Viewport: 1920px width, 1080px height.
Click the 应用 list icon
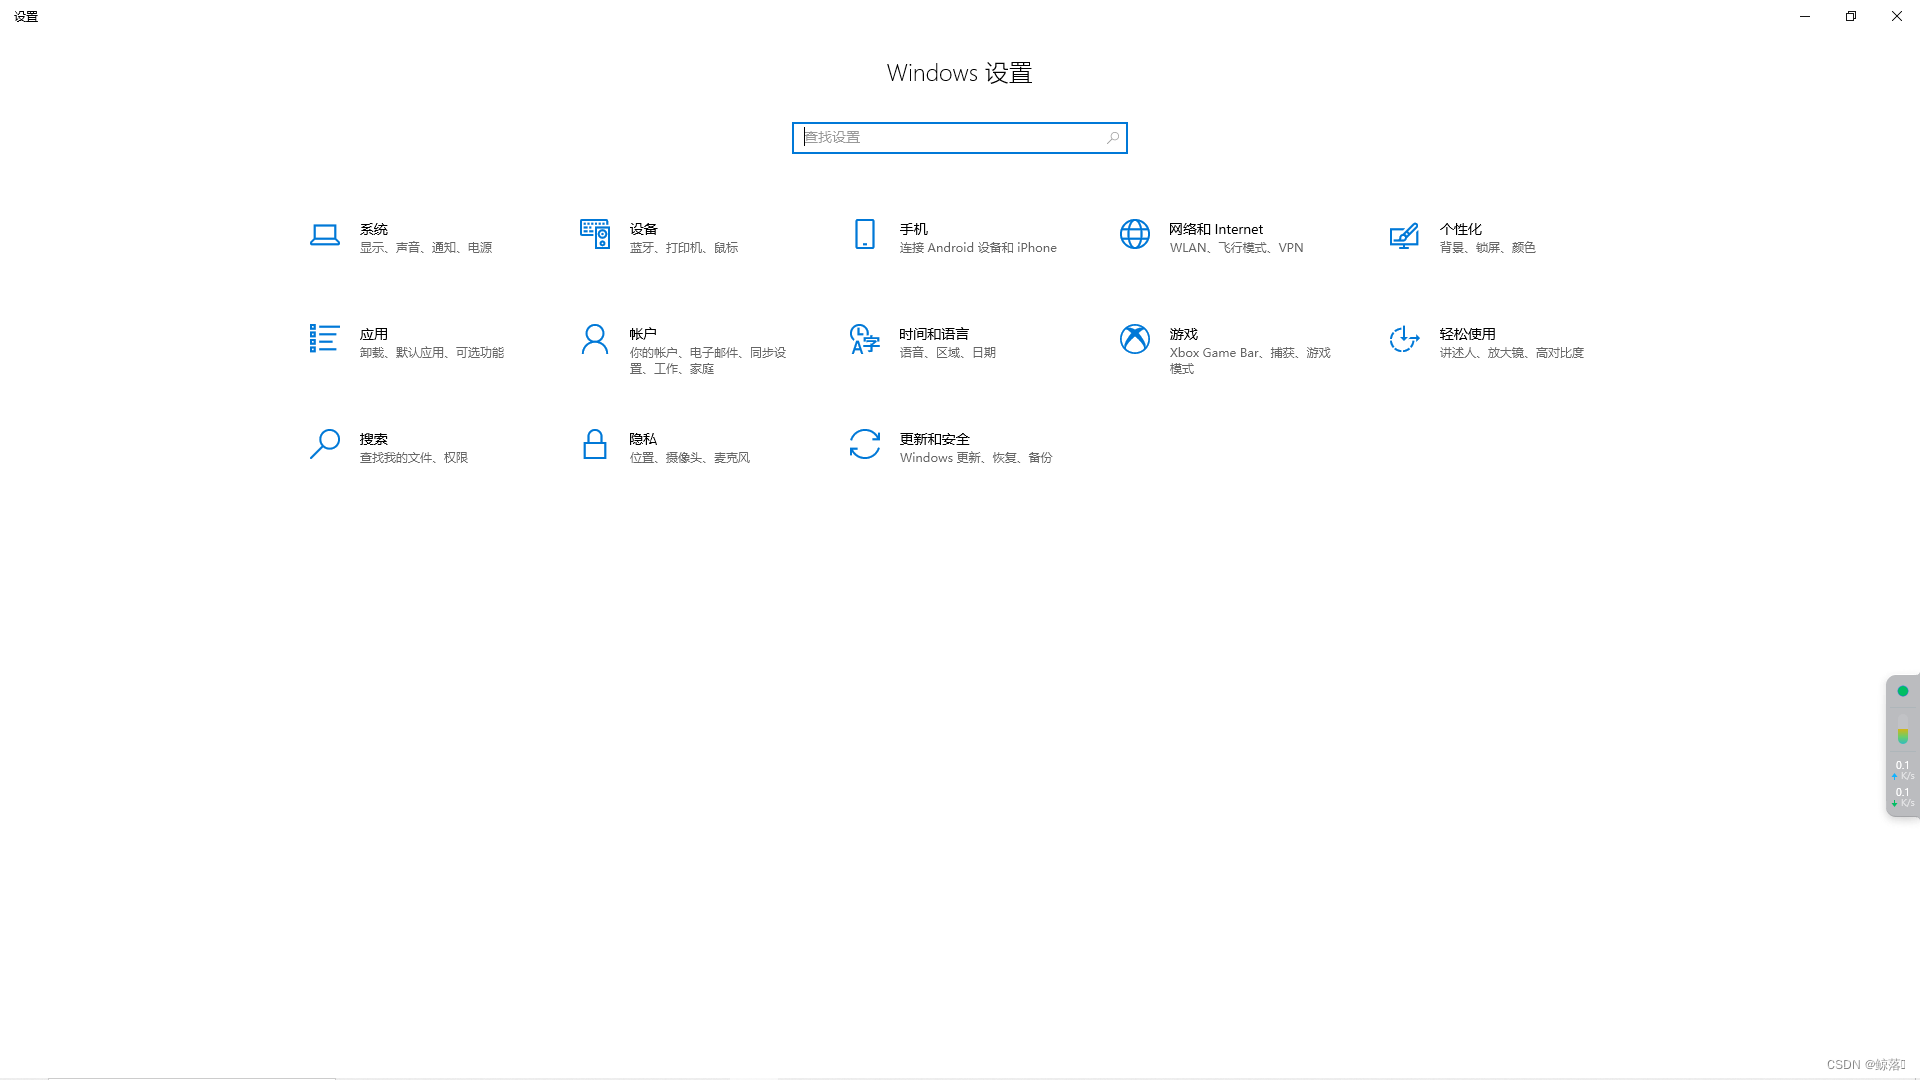[x=324, y=339]
